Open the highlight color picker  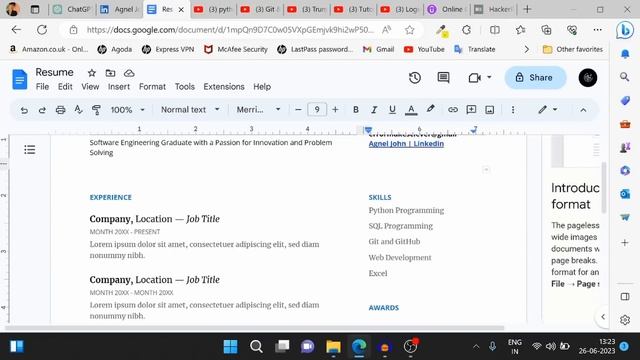pos(430,109)
